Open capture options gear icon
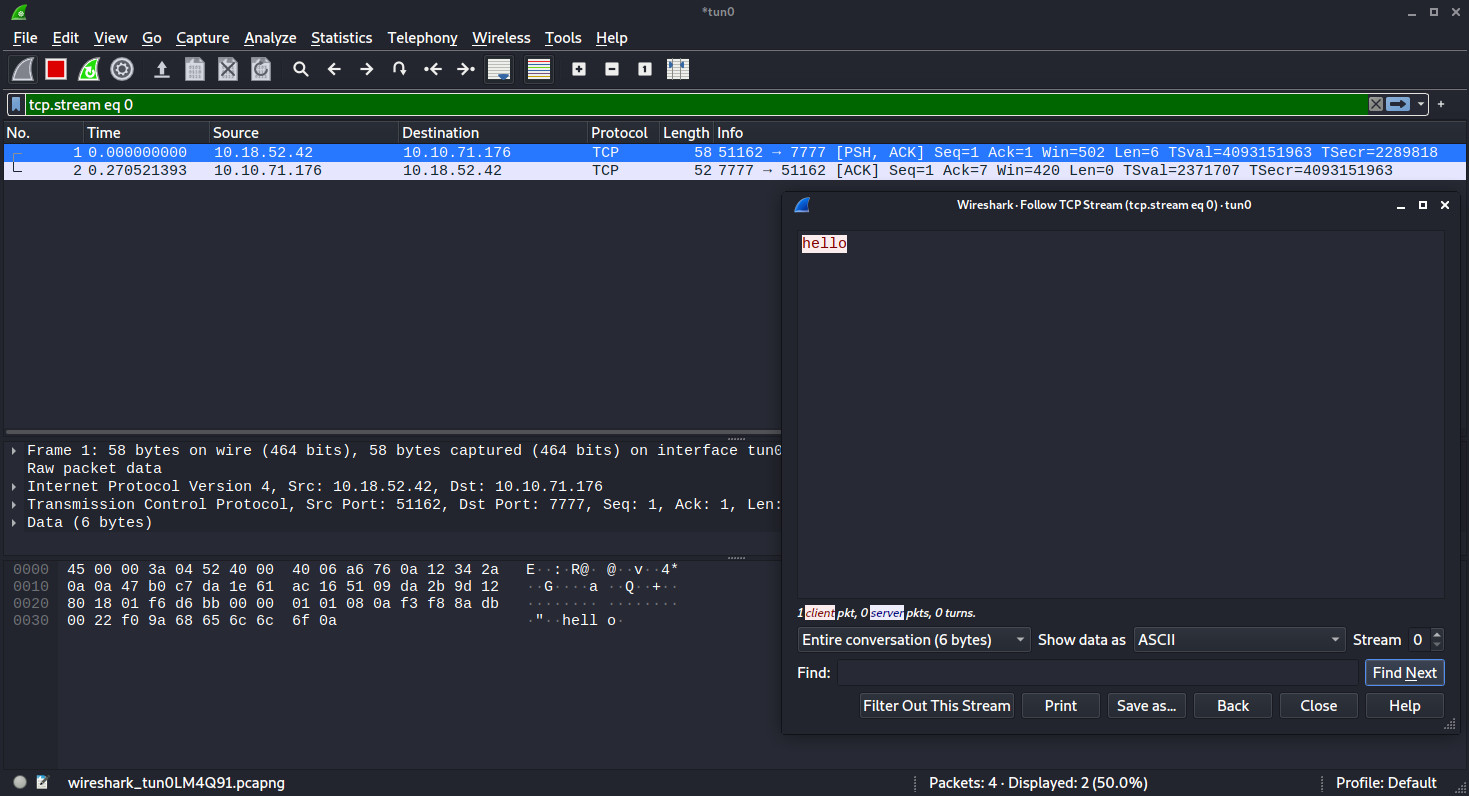Viewport: 1469px width, 796px height. coord(122,69)
